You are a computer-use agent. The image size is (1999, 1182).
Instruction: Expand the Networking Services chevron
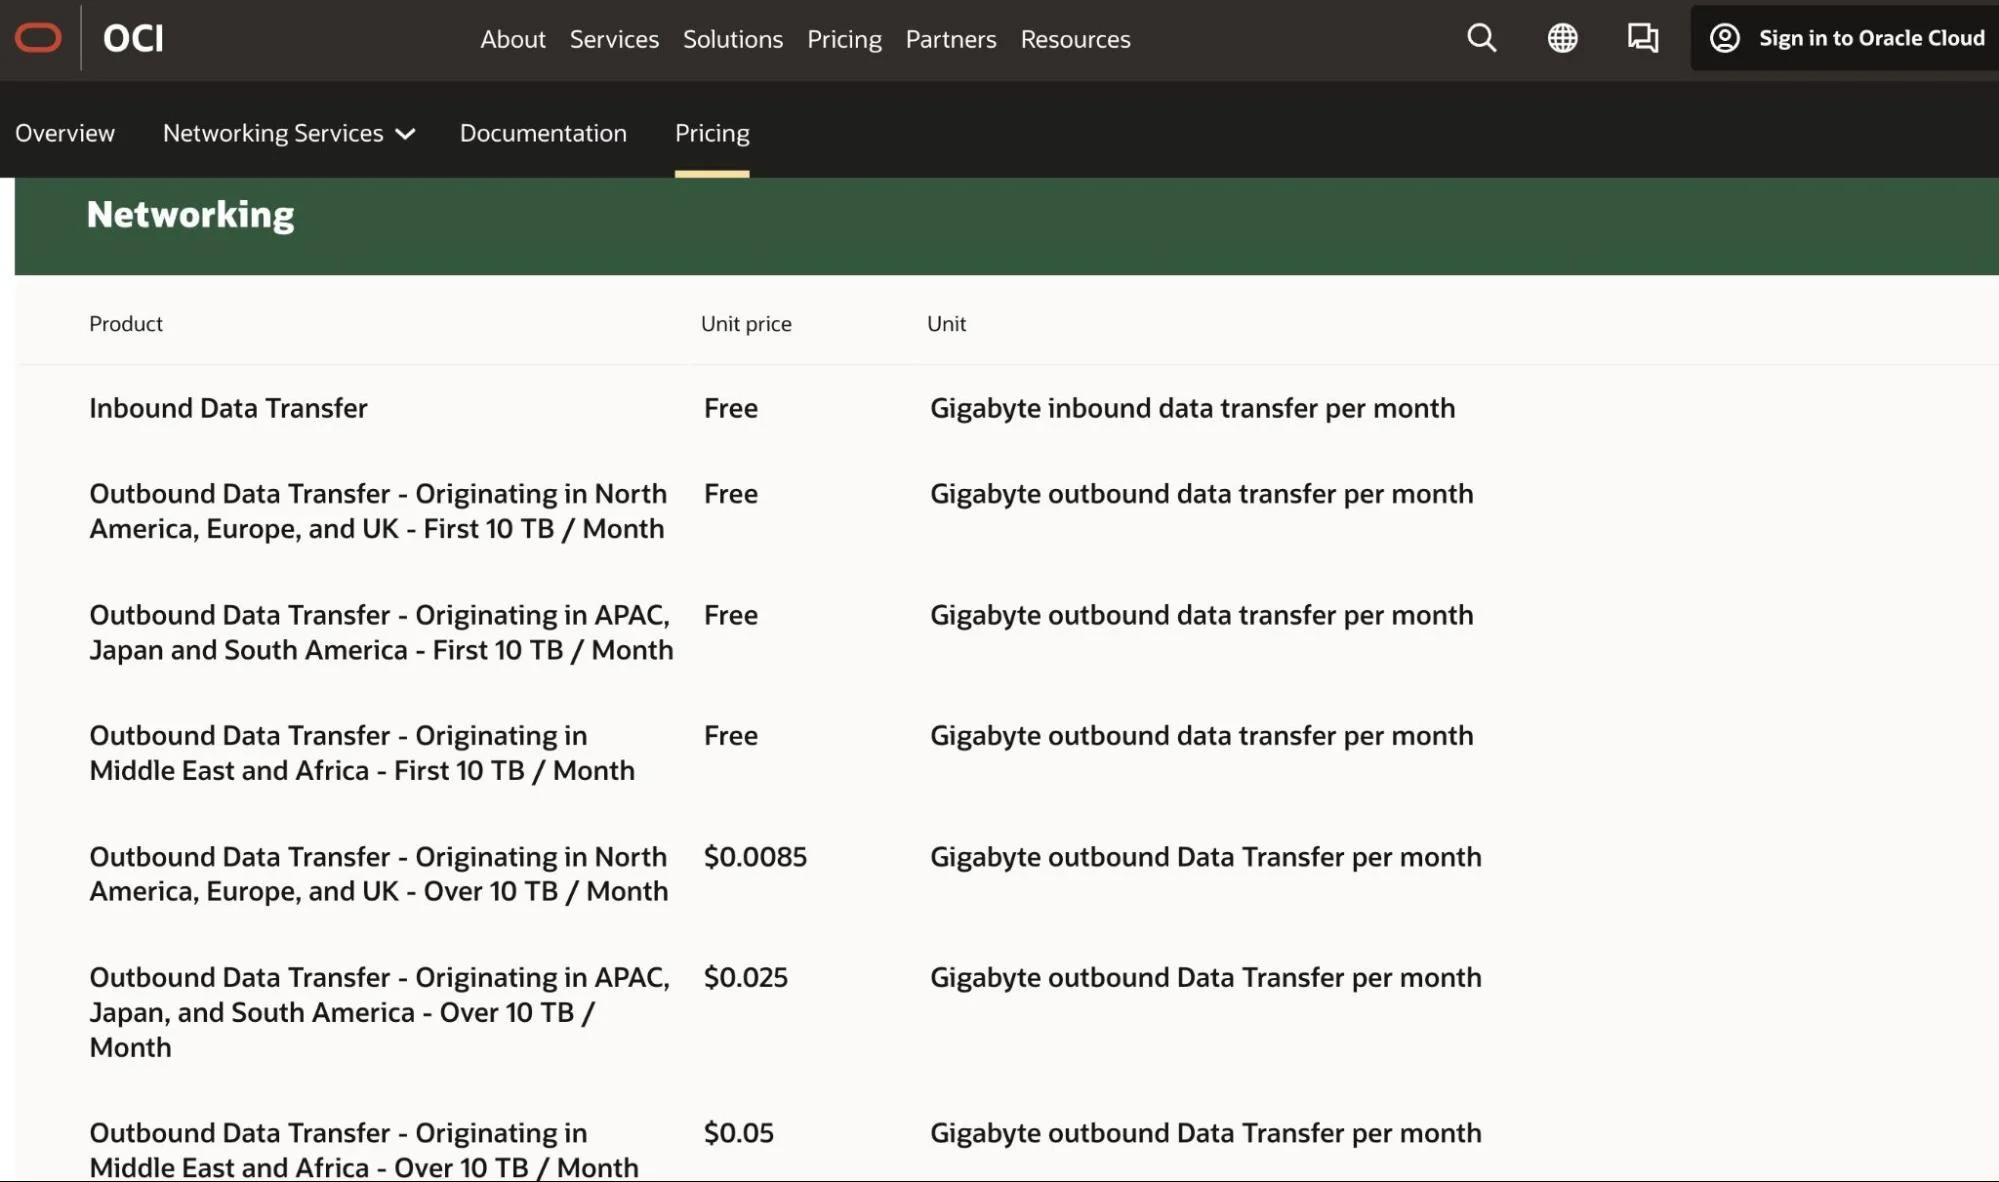(x=405, y=134)
